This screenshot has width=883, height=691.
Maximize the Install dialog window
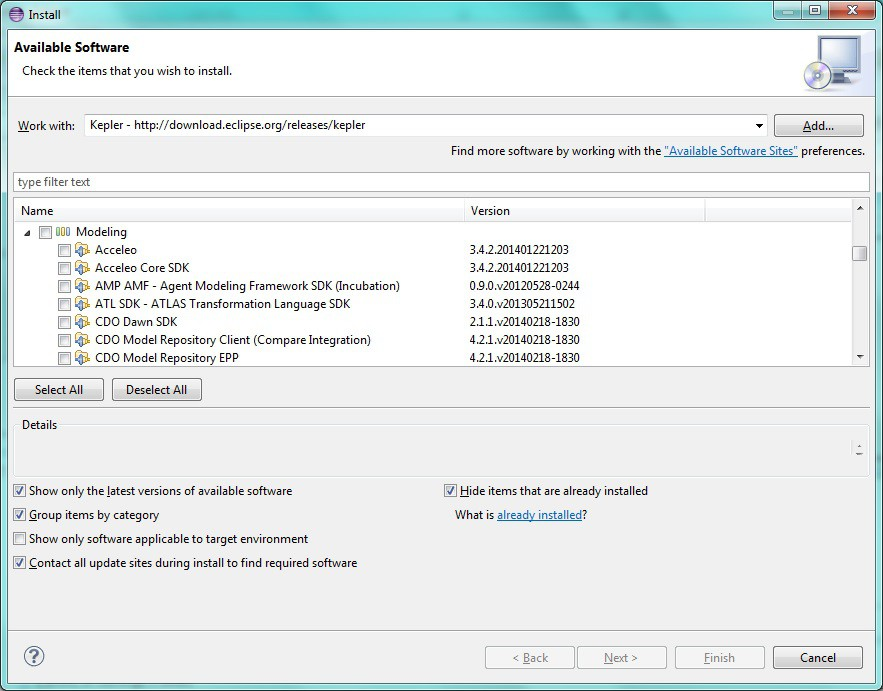[815, 10]
